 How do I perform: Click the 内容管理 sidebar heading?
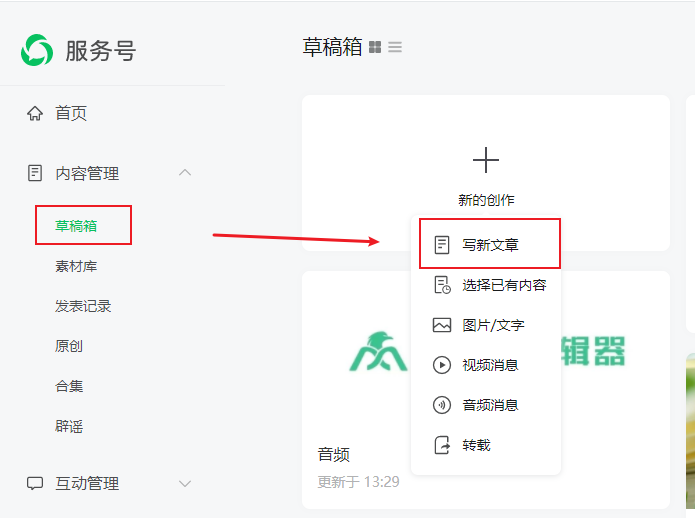pos(87,173)
